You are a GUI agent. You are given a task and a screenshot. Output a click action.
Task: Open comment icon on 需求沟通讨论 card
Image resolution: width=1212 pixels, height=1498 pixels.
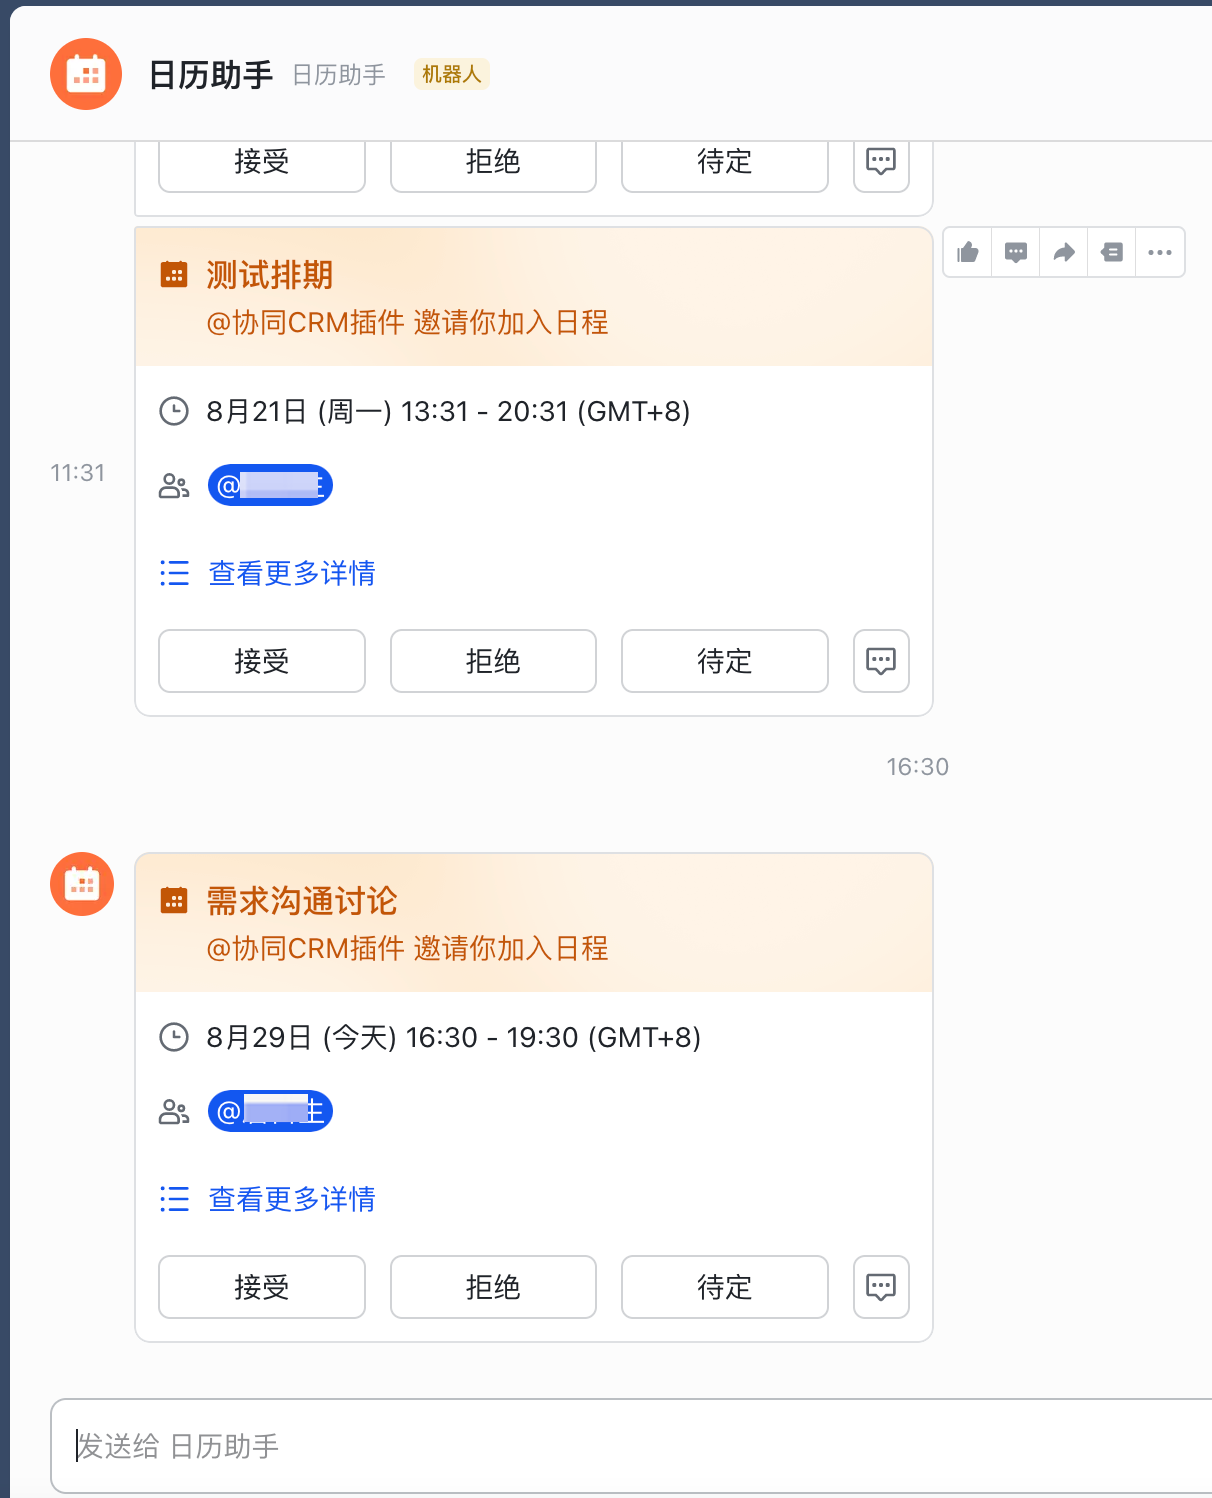pyautogui.click(x=881, y=1287)
